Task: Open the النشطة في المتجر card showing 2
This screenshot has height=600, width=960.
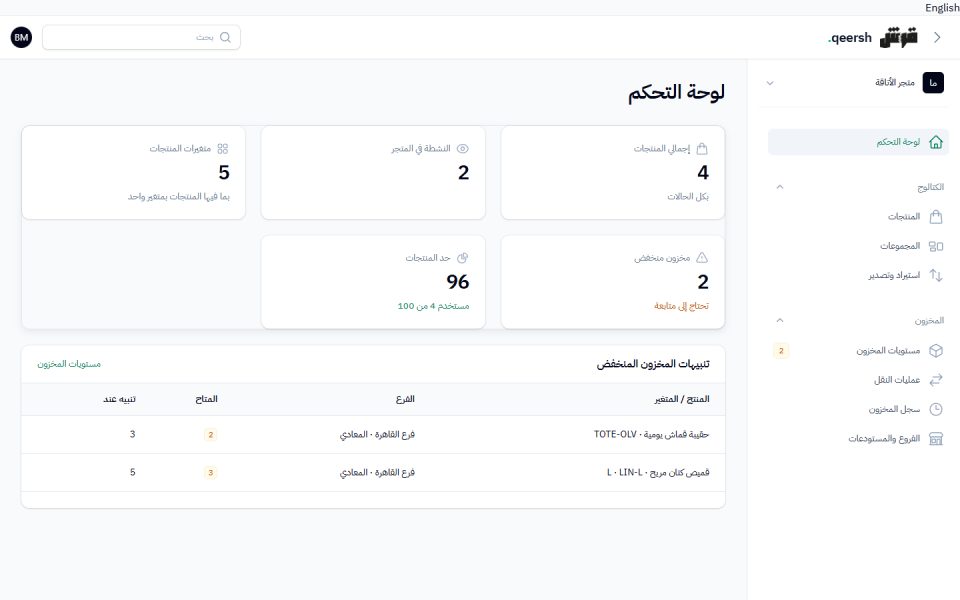Action: tap(373, 173)
